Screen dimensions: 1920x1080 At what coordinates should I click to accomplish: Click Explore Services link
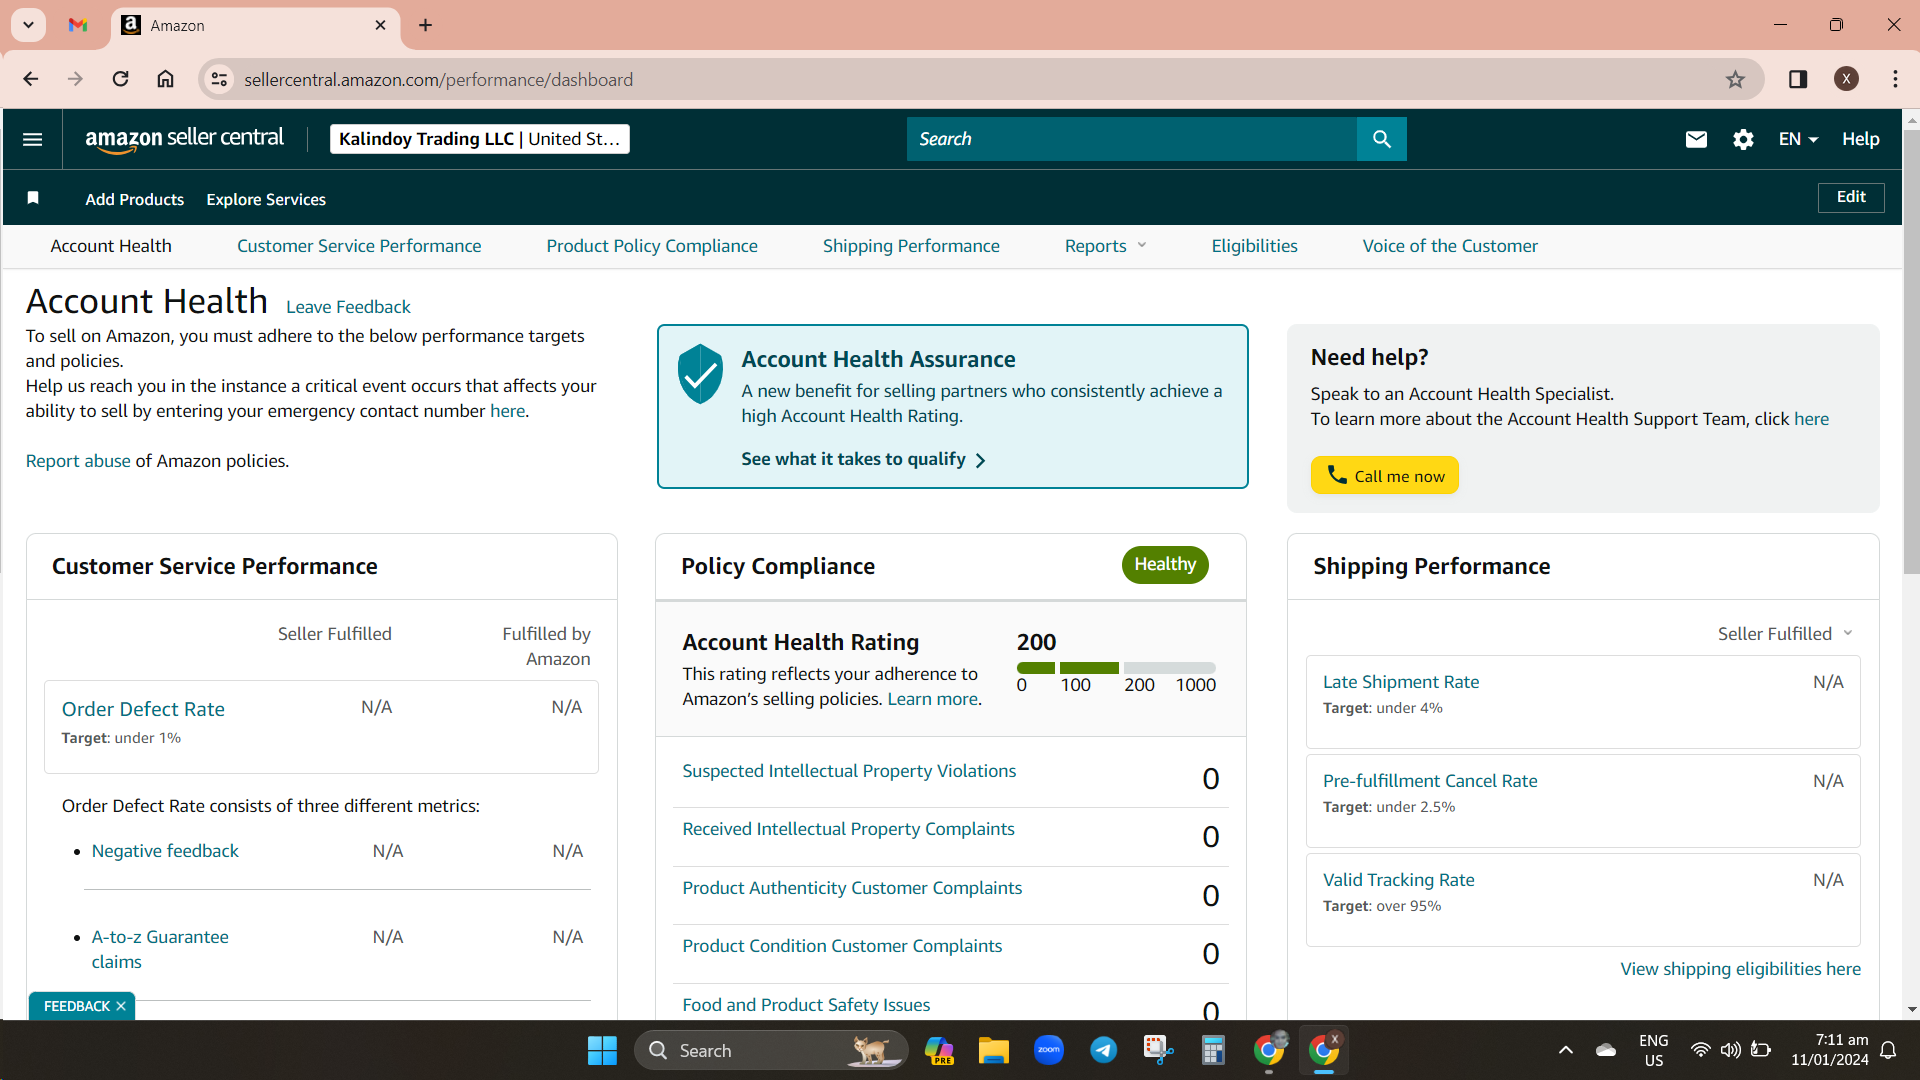click(266, 199)
